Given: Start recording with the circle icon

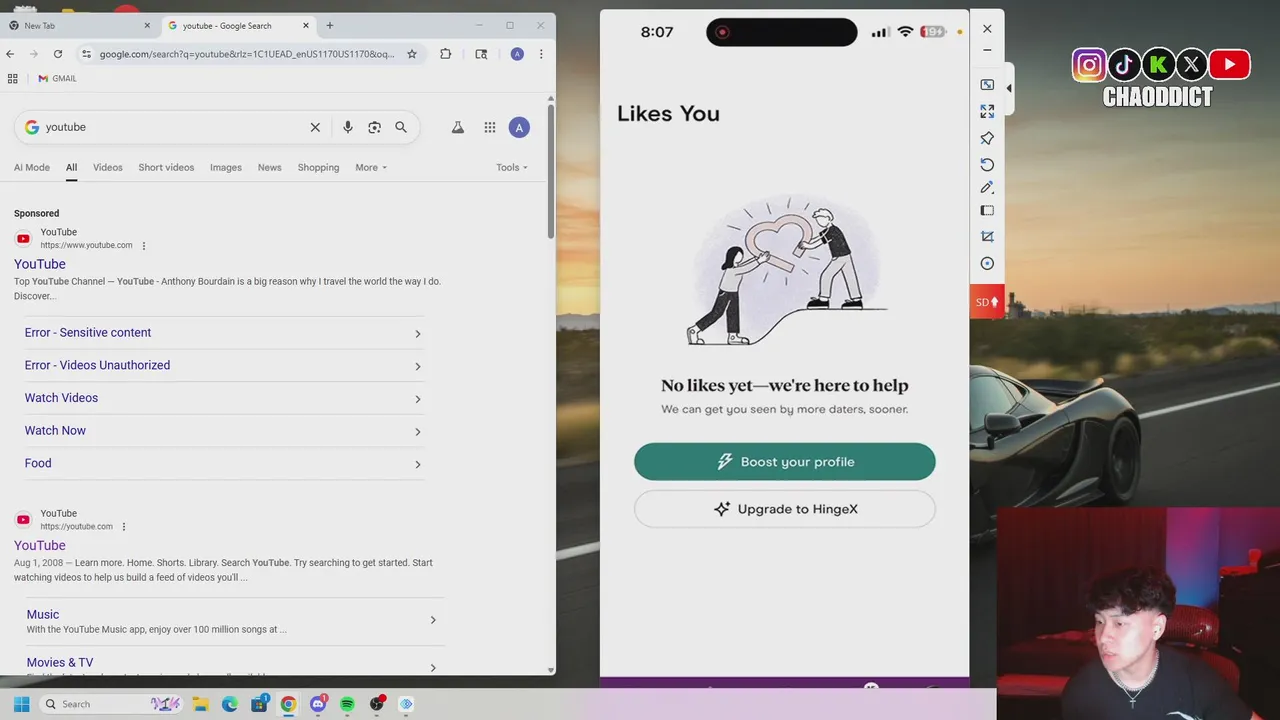Looking at the screenshot, I should [987, 263].
